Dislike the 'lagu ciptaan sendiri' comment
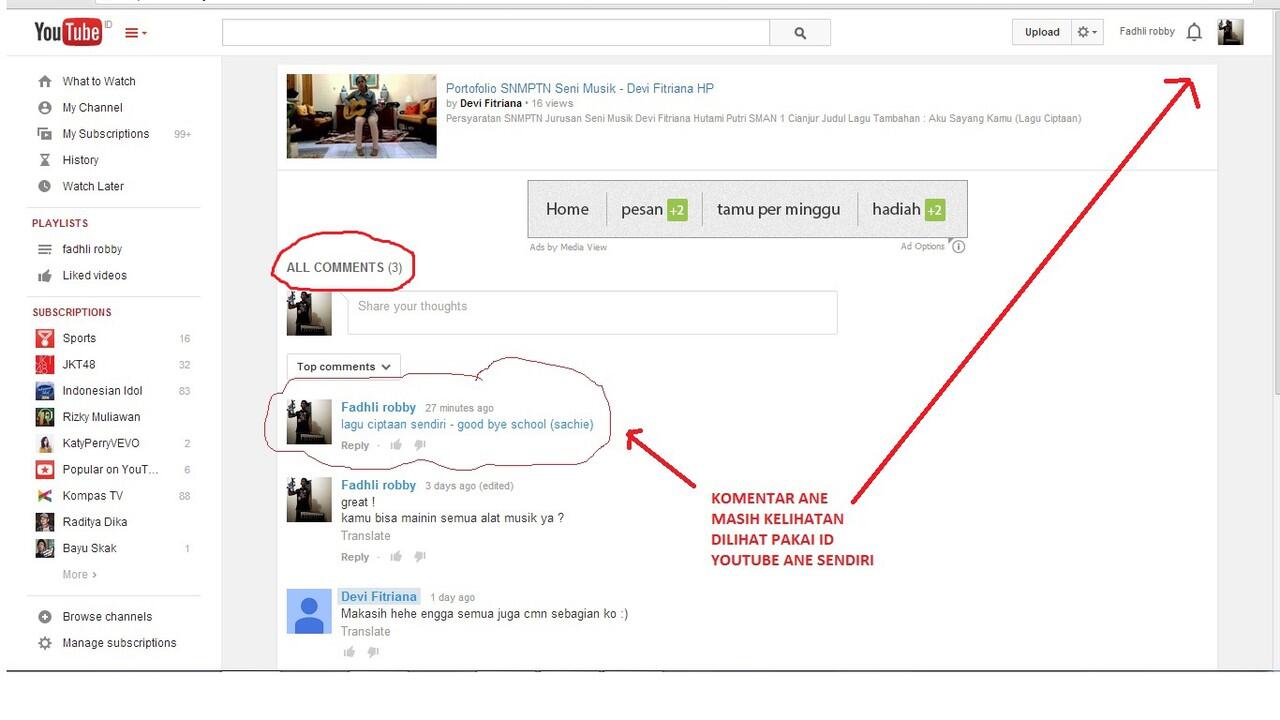Screen dimensions: 1280x720 pyautogui.click(x=420, y=445)
